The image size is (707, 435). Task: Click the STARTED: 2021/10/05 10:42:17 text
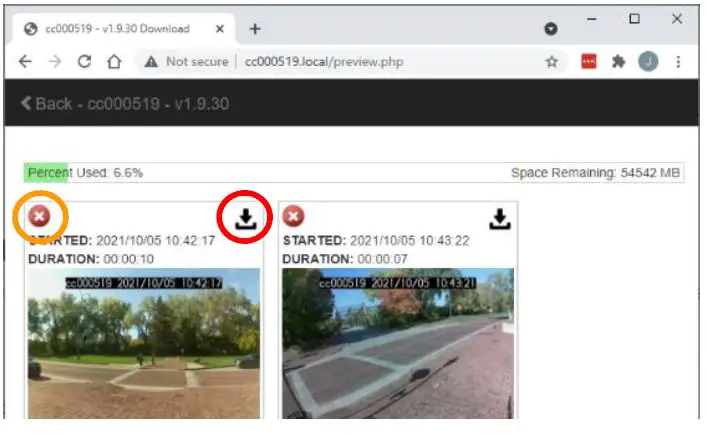pos(122,241)
